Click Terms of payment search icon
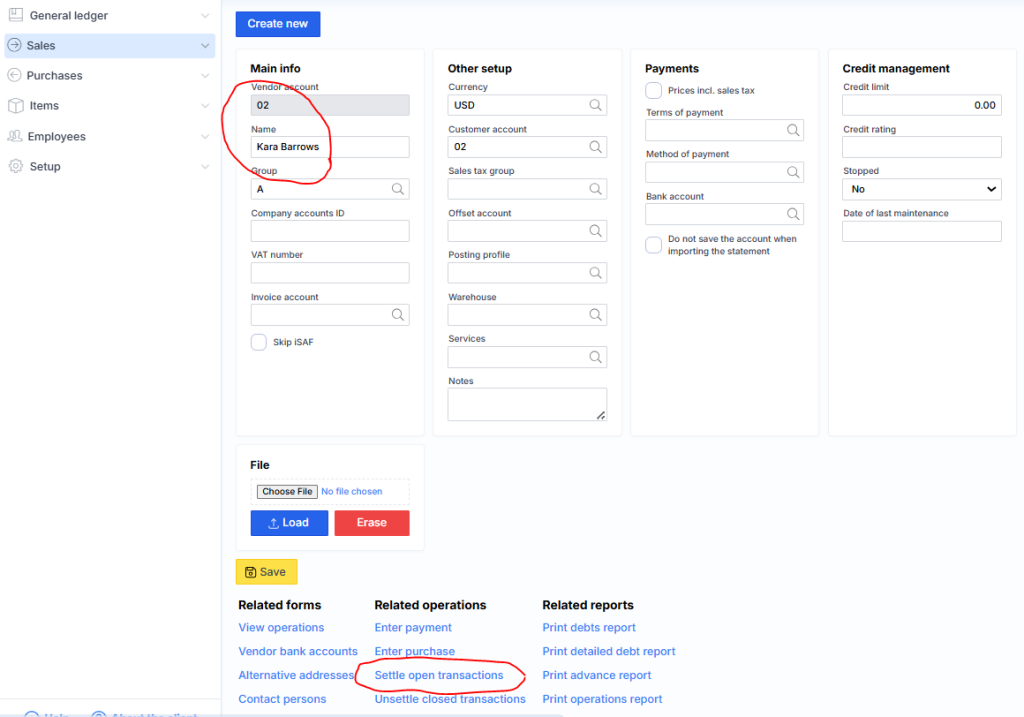 [793, 131]
